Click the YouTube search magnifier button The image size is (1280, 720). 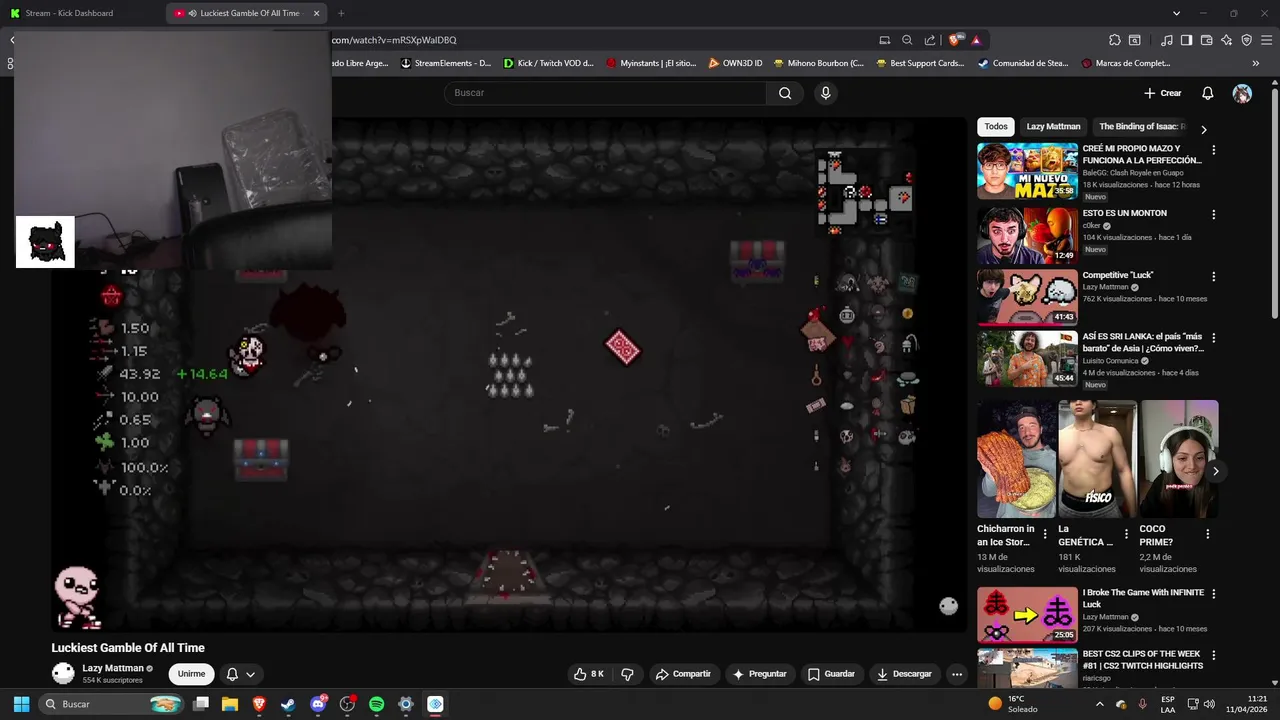[785, 93]
